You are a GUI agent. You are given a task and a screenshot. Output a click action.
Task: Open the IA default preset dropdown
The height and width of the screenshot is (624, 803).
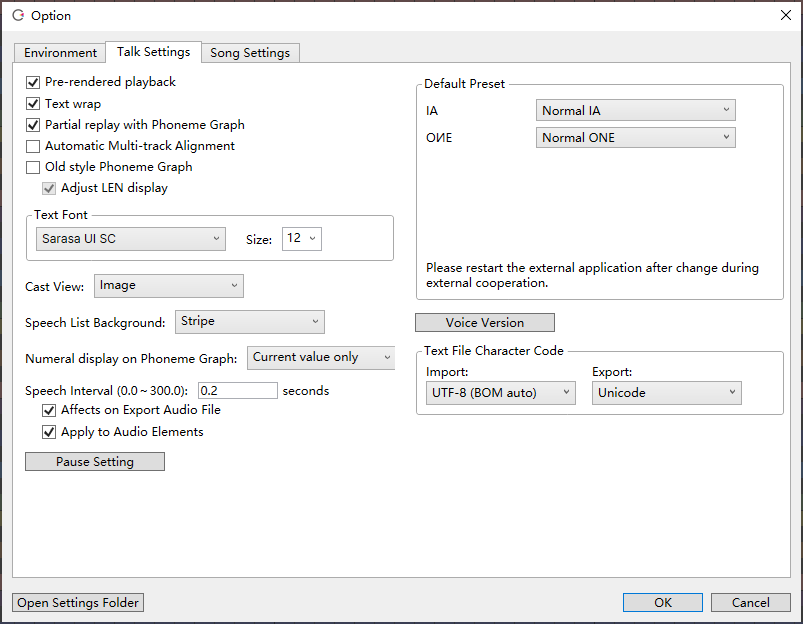click(636, 111)
